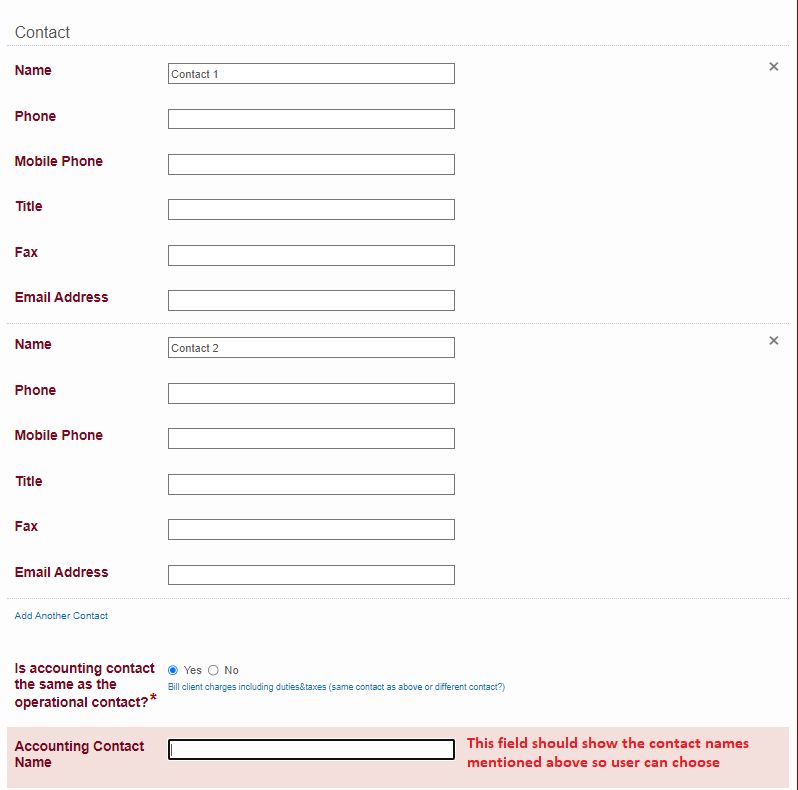Screen dimensions: 798x790
Task: Remove Contact 2 with its X icon
Action: pyautogui.click(x=773, y=341)
